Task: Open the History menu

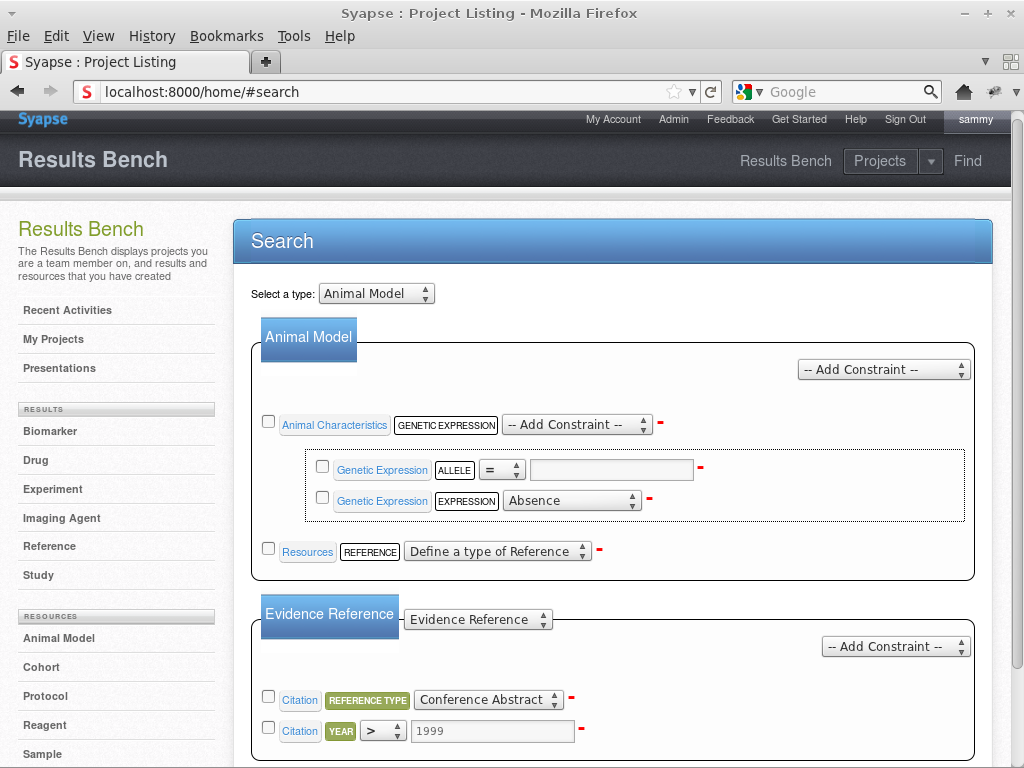Action: click(x=152, y=36)
